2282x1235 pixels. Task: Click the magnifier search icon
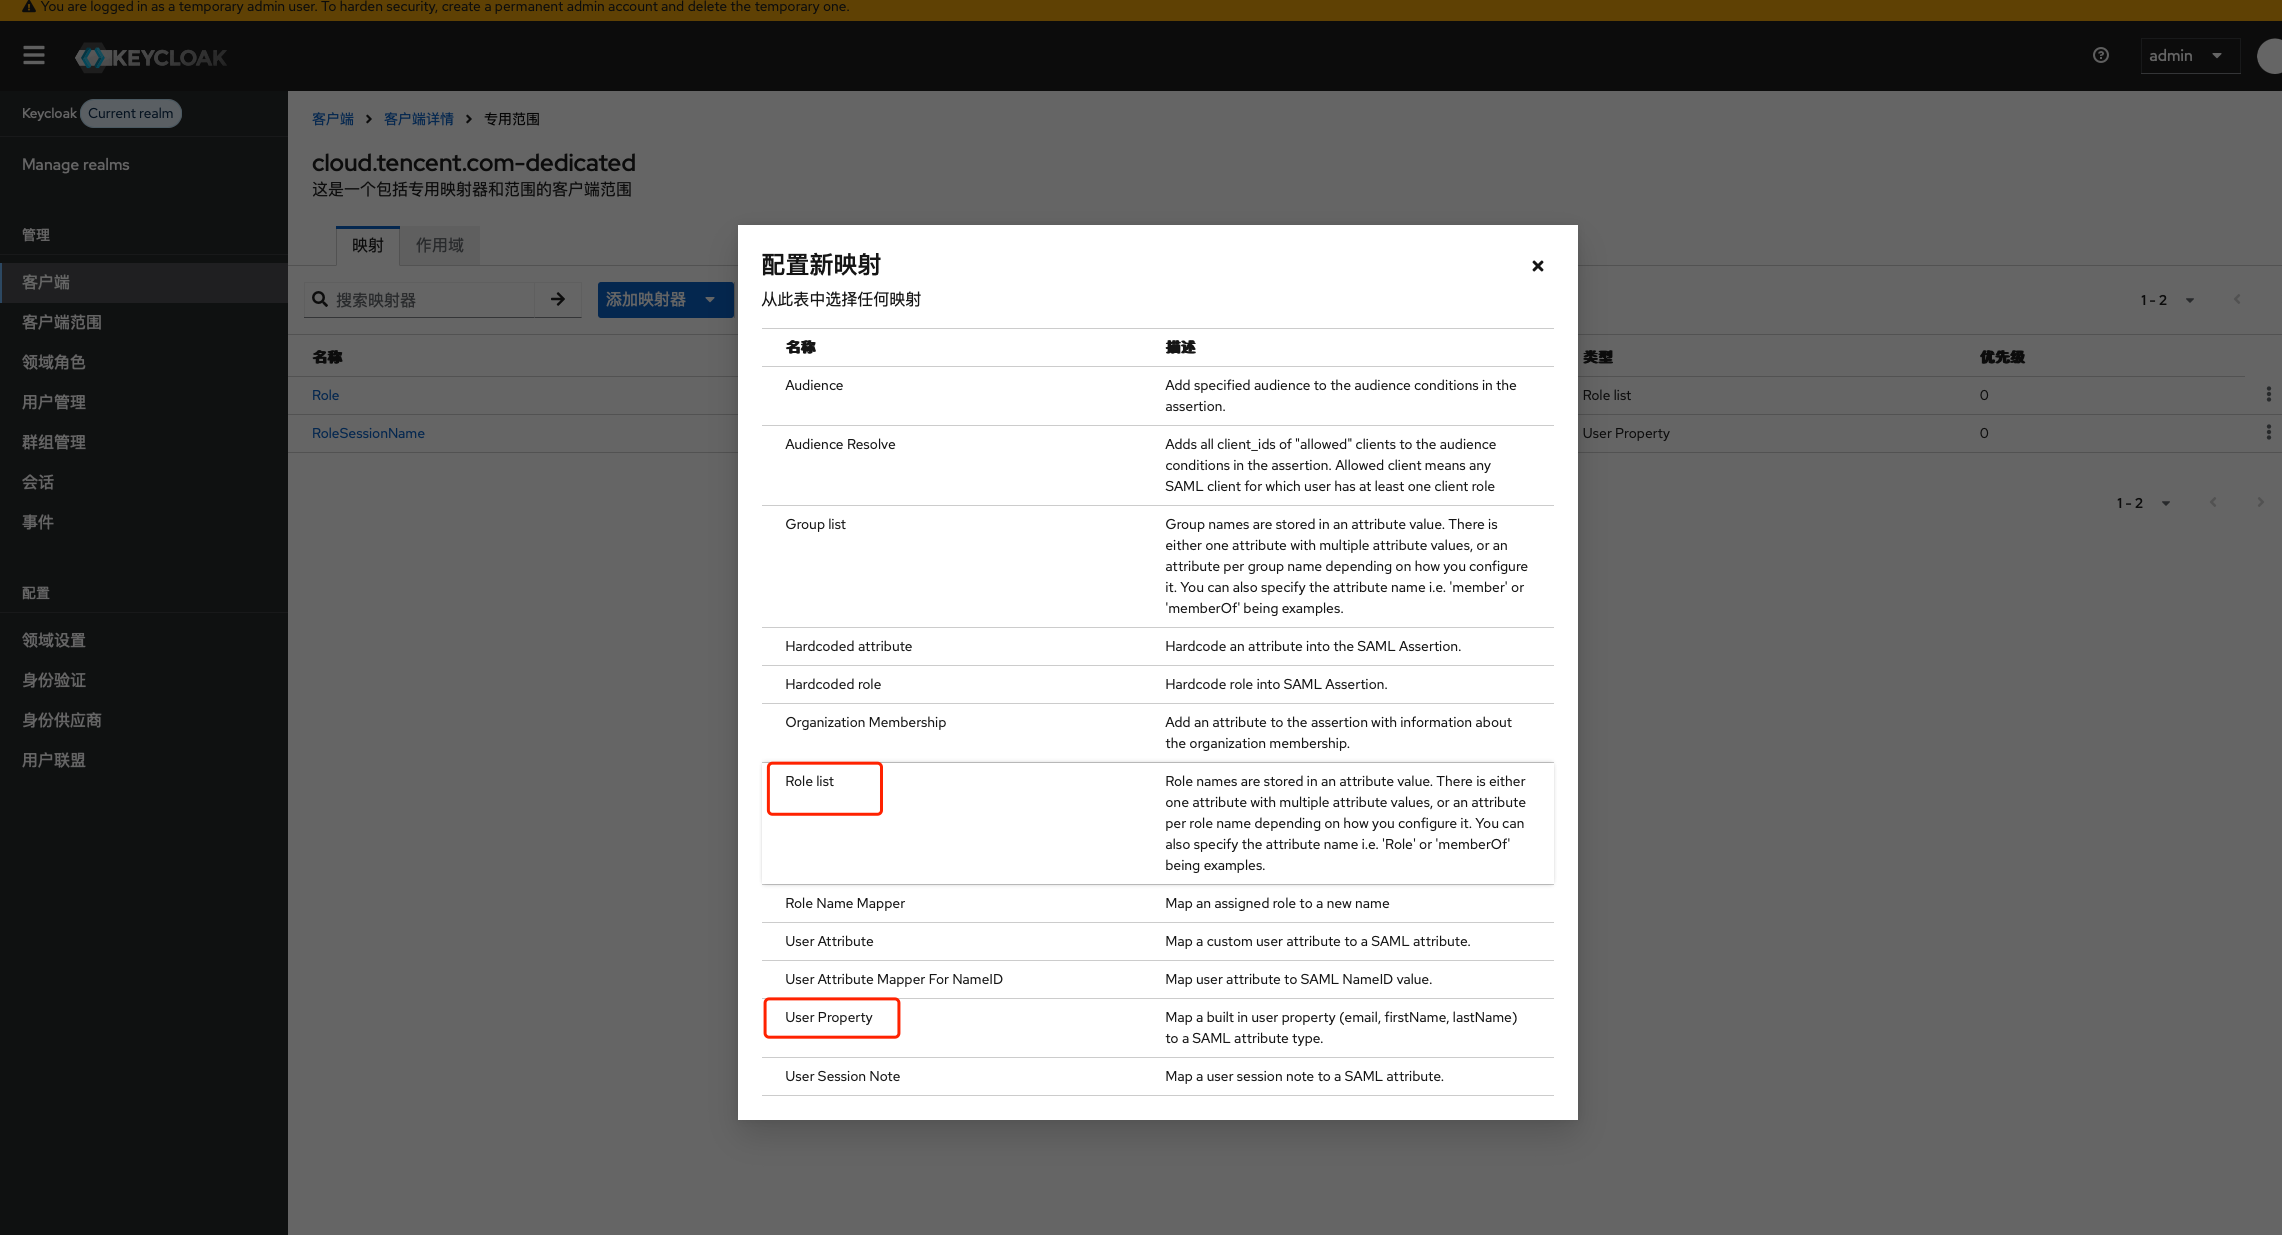click(x=320, y=300)
